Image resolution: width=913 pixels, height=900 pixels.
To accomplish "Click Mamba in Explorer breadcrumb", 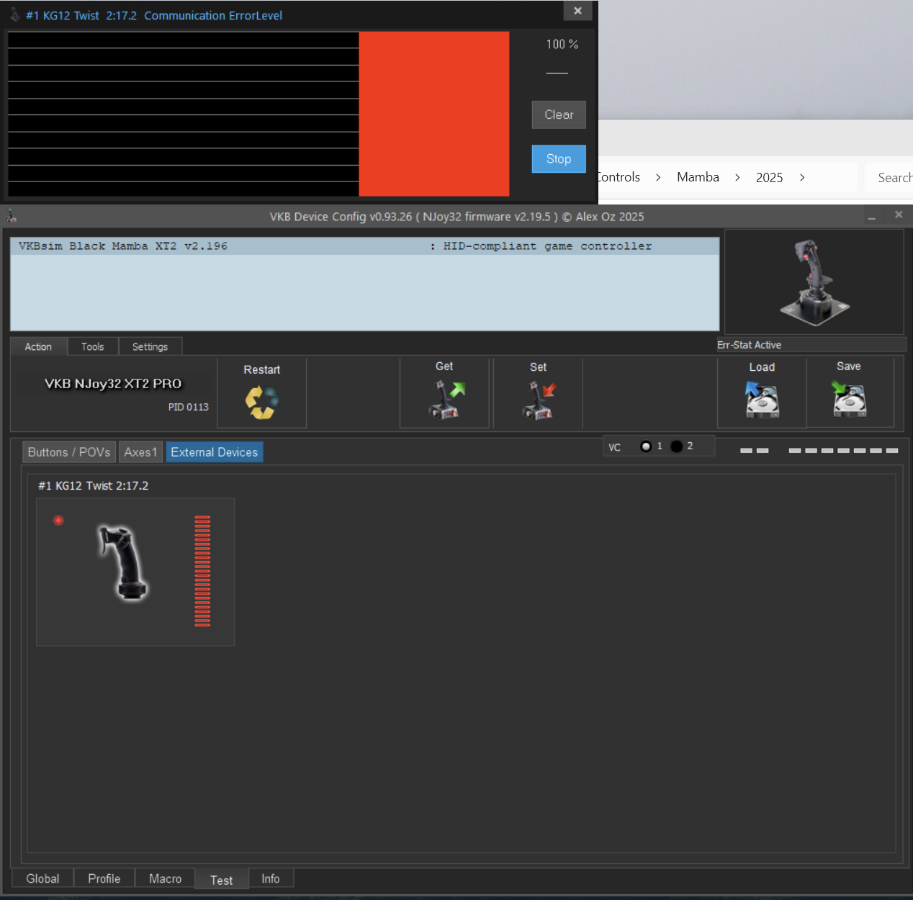I will 698,177.
